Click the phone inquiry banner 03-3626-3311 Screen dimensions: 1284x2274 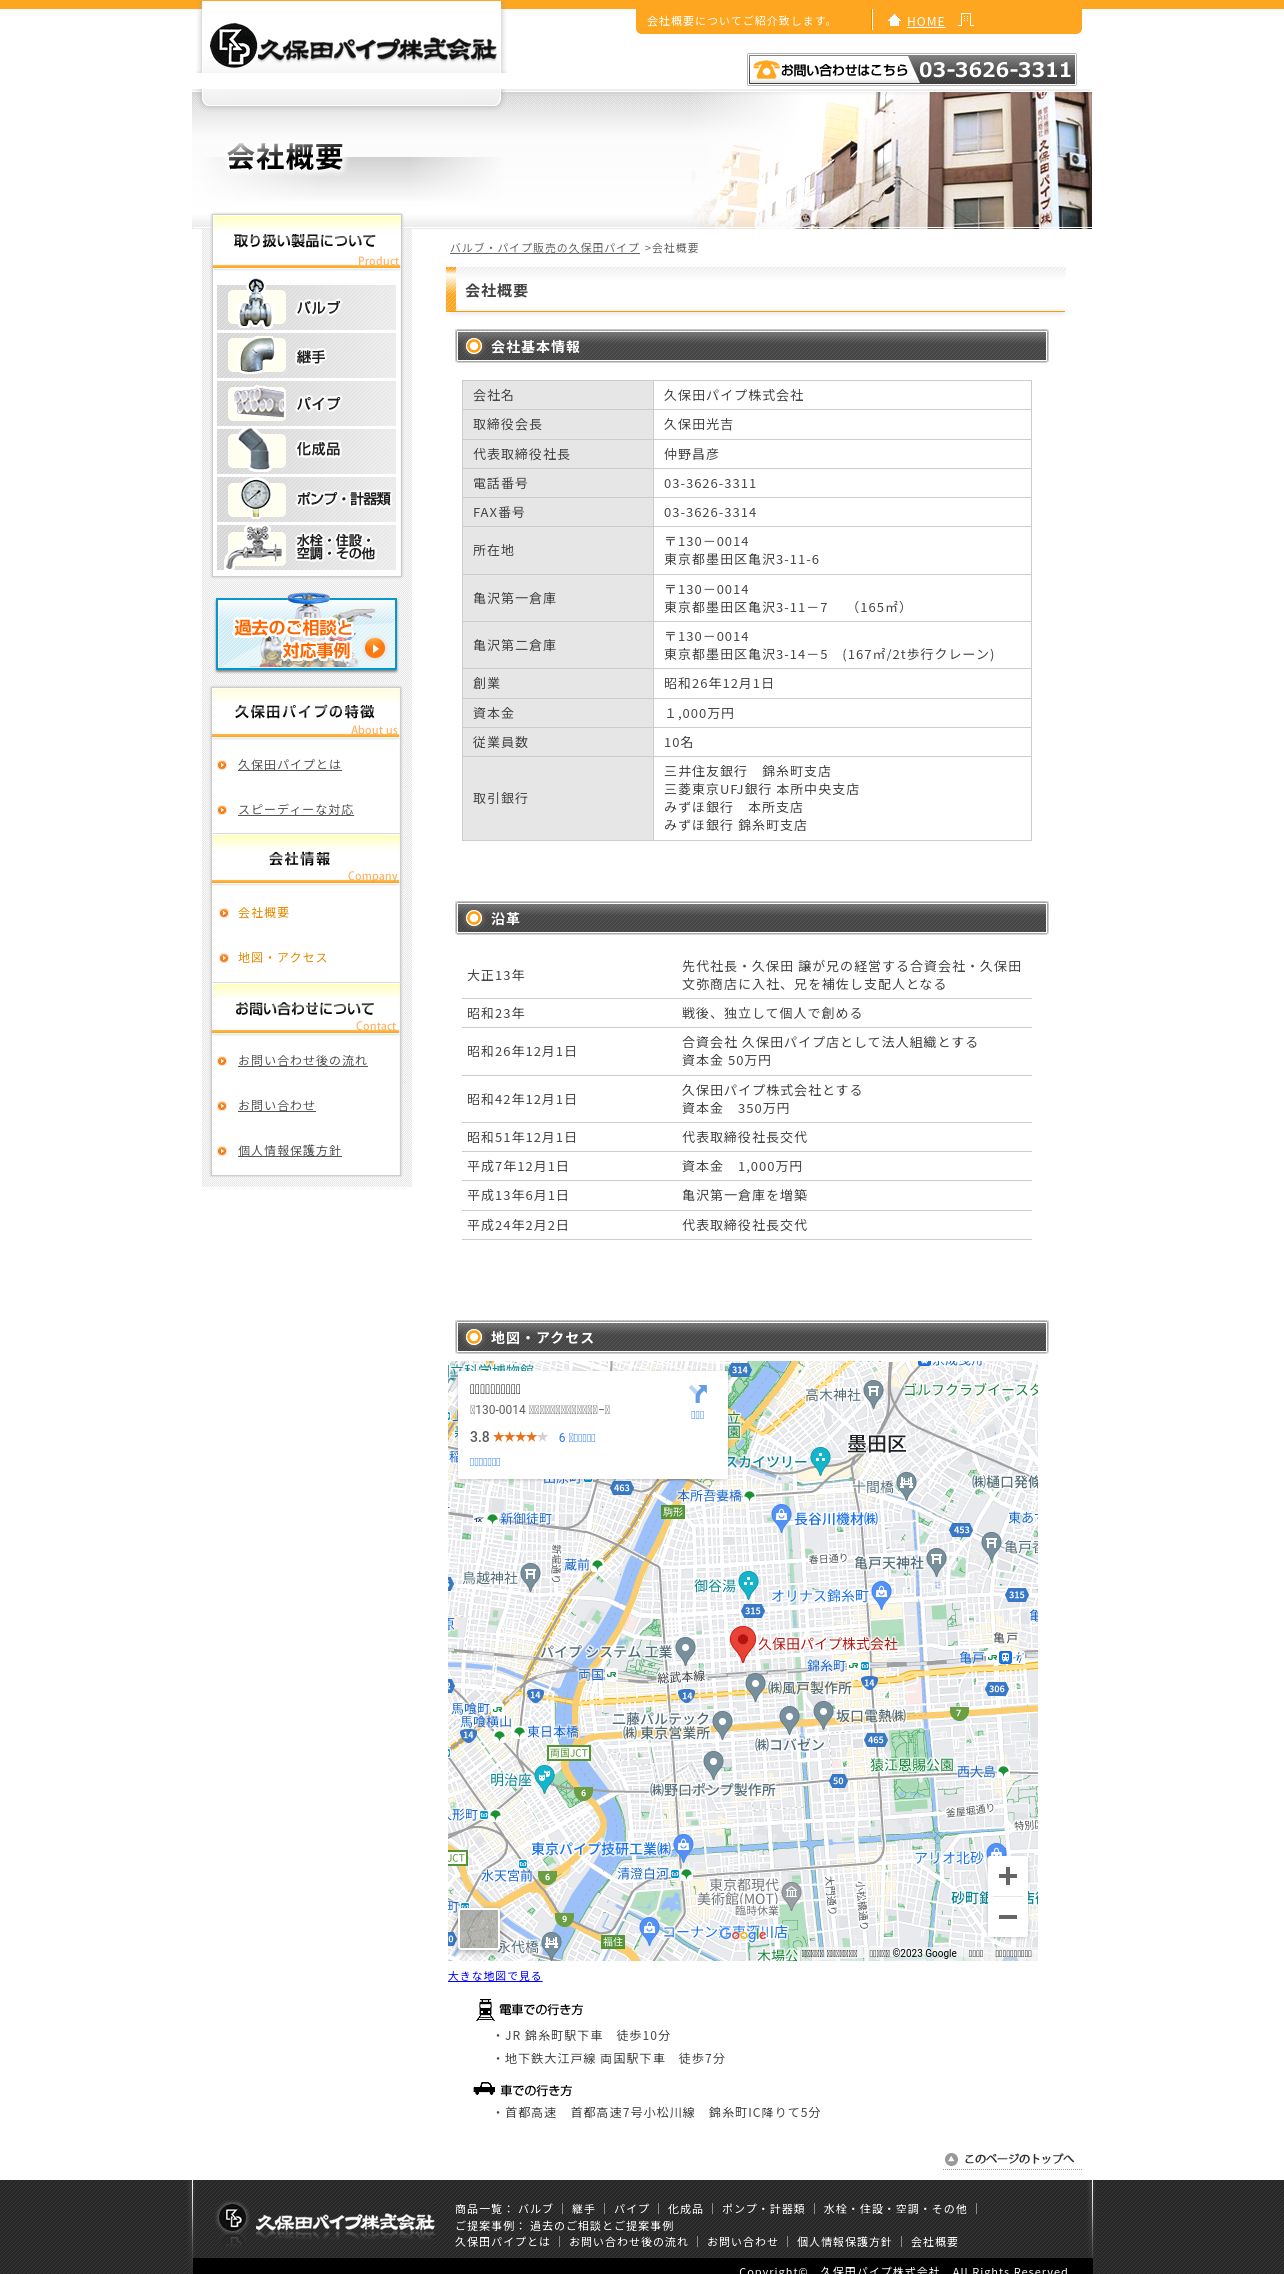click(912, 69)
